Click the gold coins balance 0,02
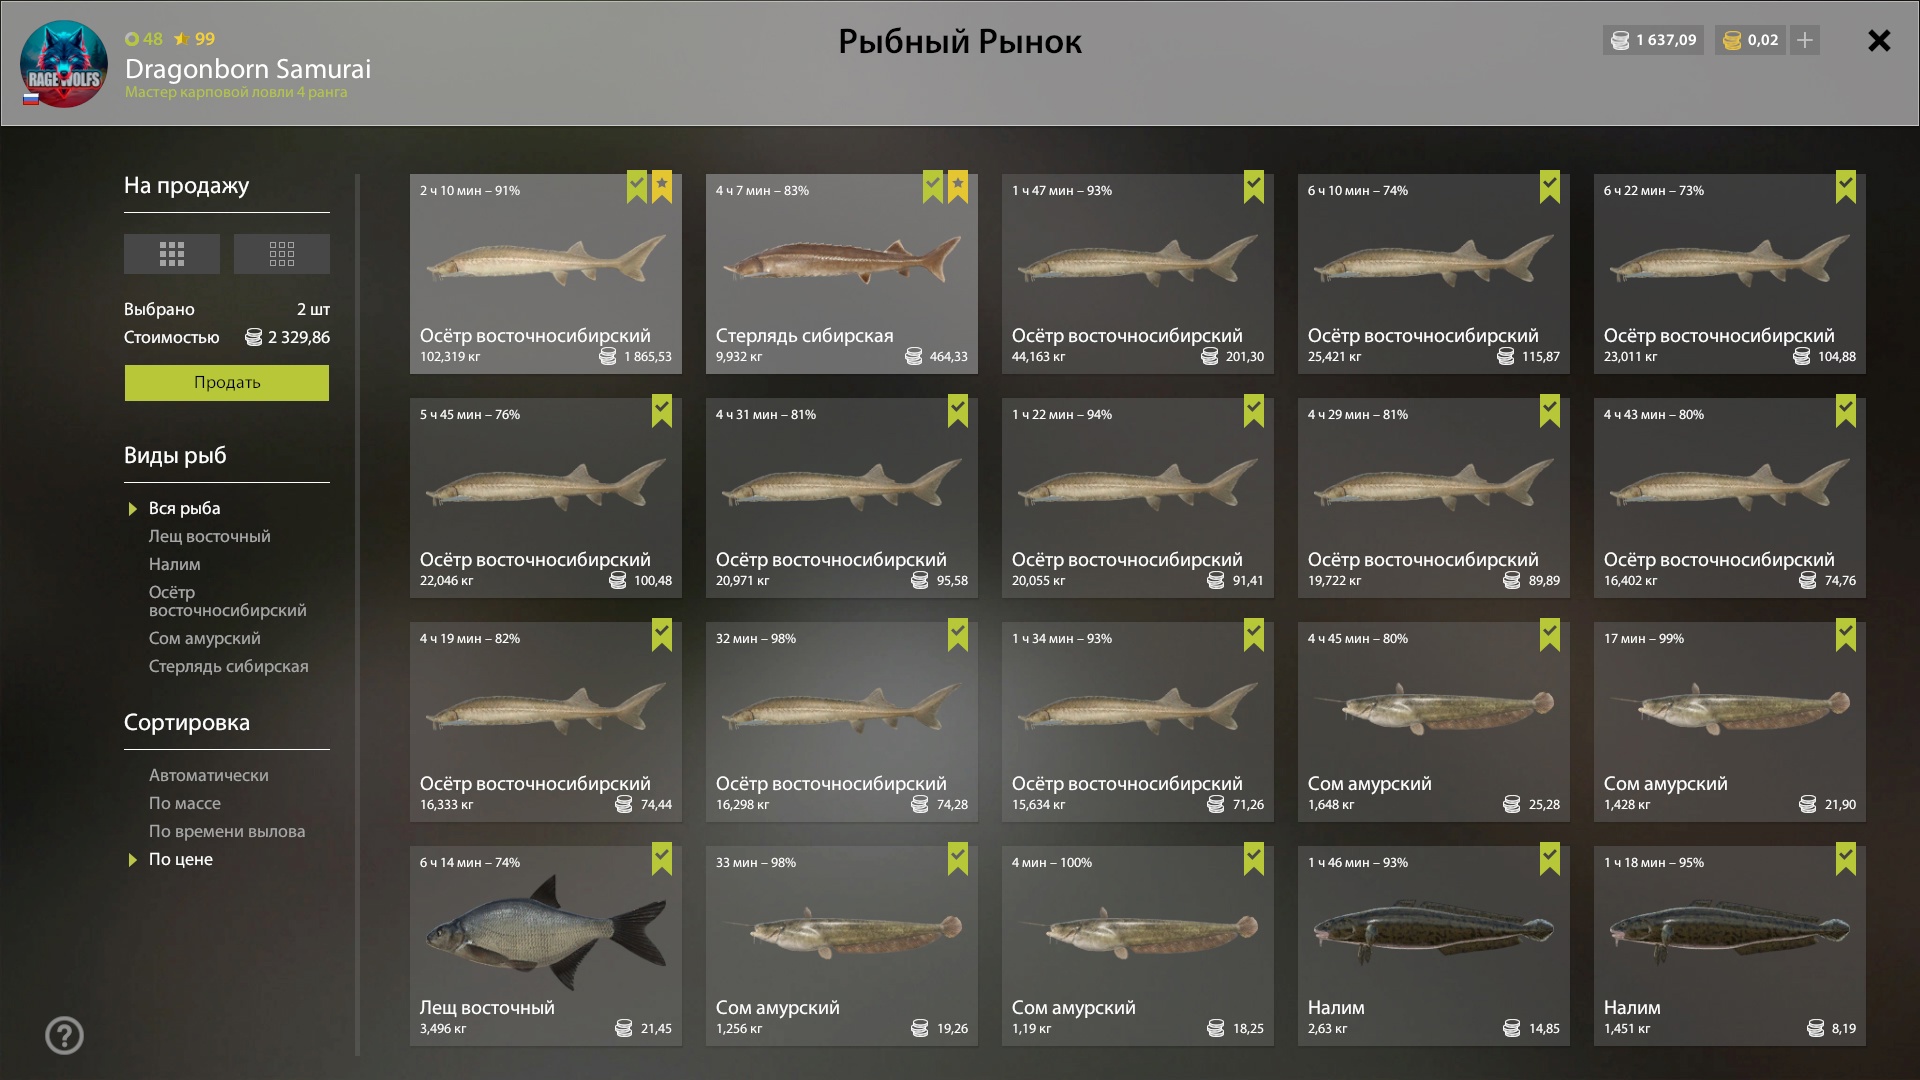Image resolution: width=1920 pixels, height=1080 pixels. [x=1750, y=40]
